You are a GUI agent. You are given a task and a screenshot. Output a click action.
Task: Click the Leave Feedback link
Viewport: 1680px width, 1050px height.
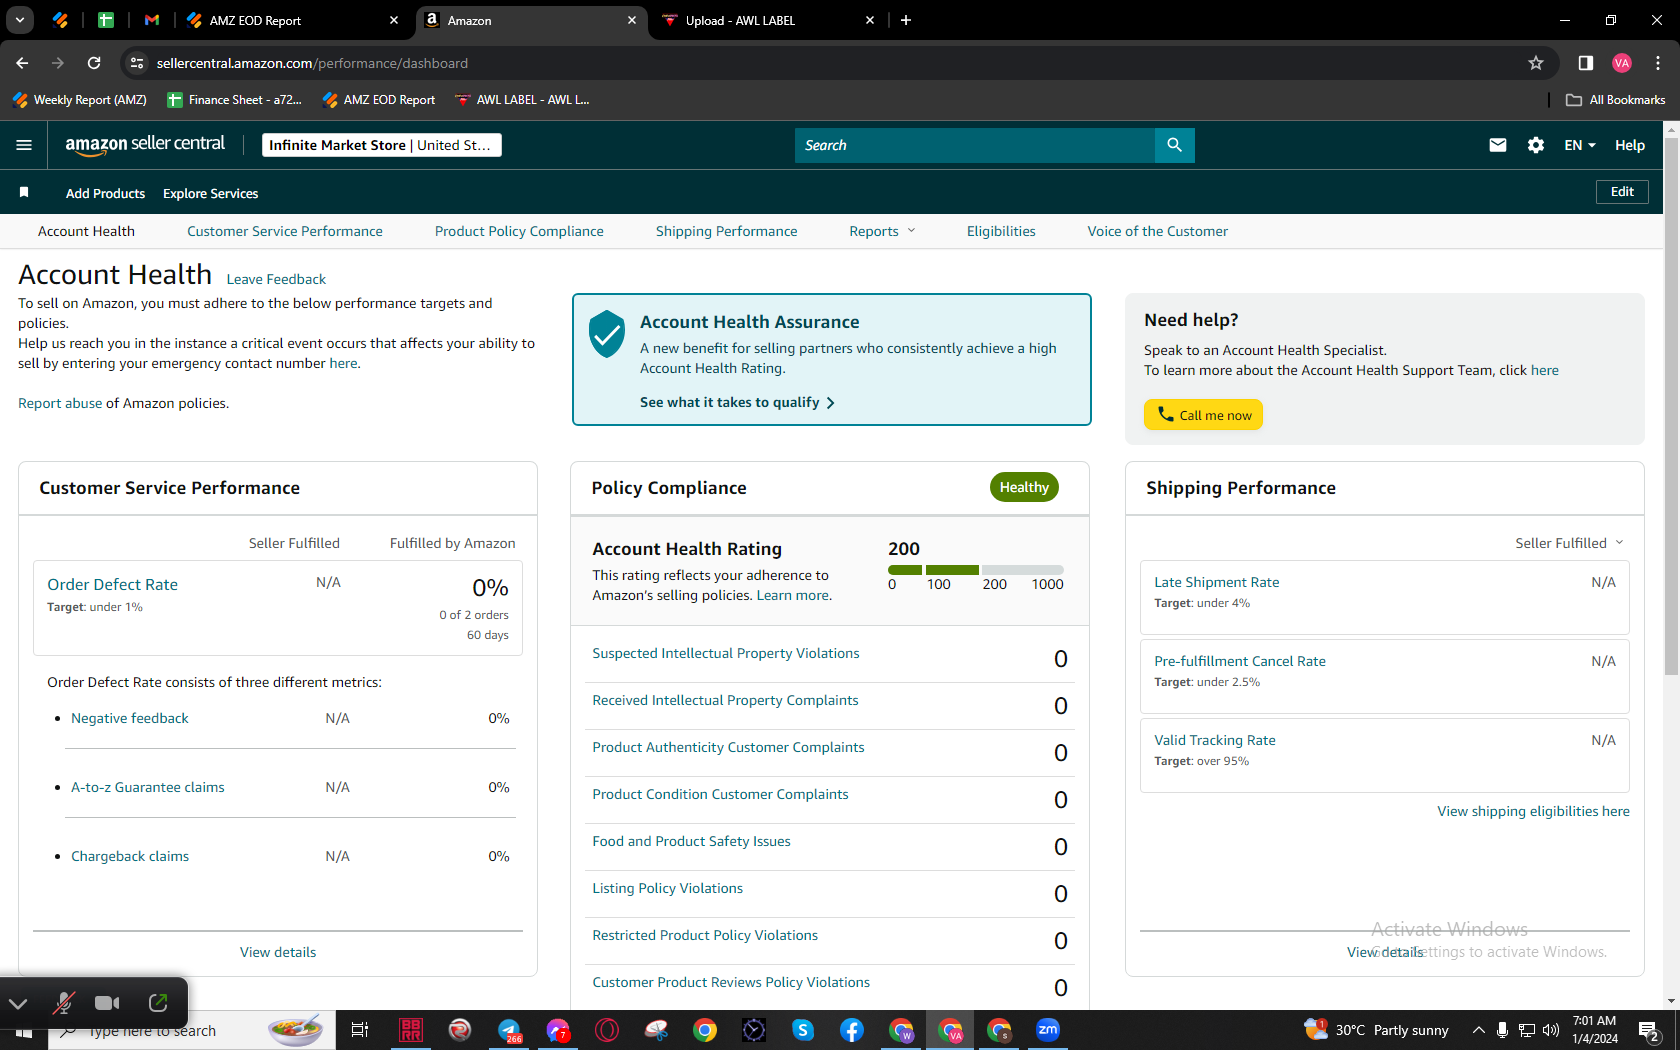[276, 279]
